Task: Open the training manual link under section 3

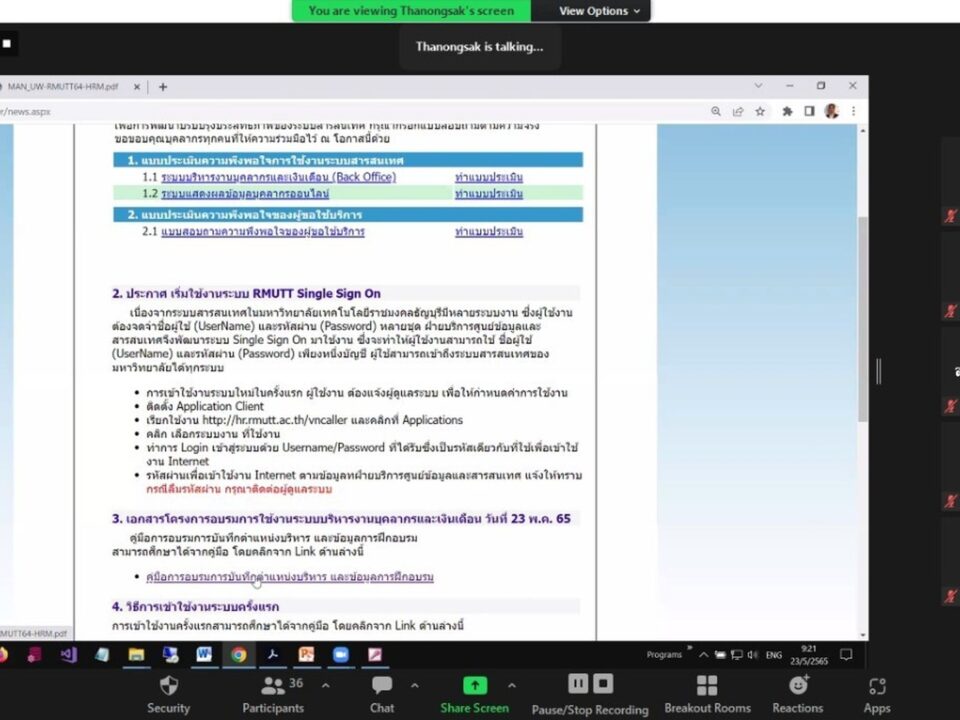Action: pyautogui.click(x=290, y=577)
